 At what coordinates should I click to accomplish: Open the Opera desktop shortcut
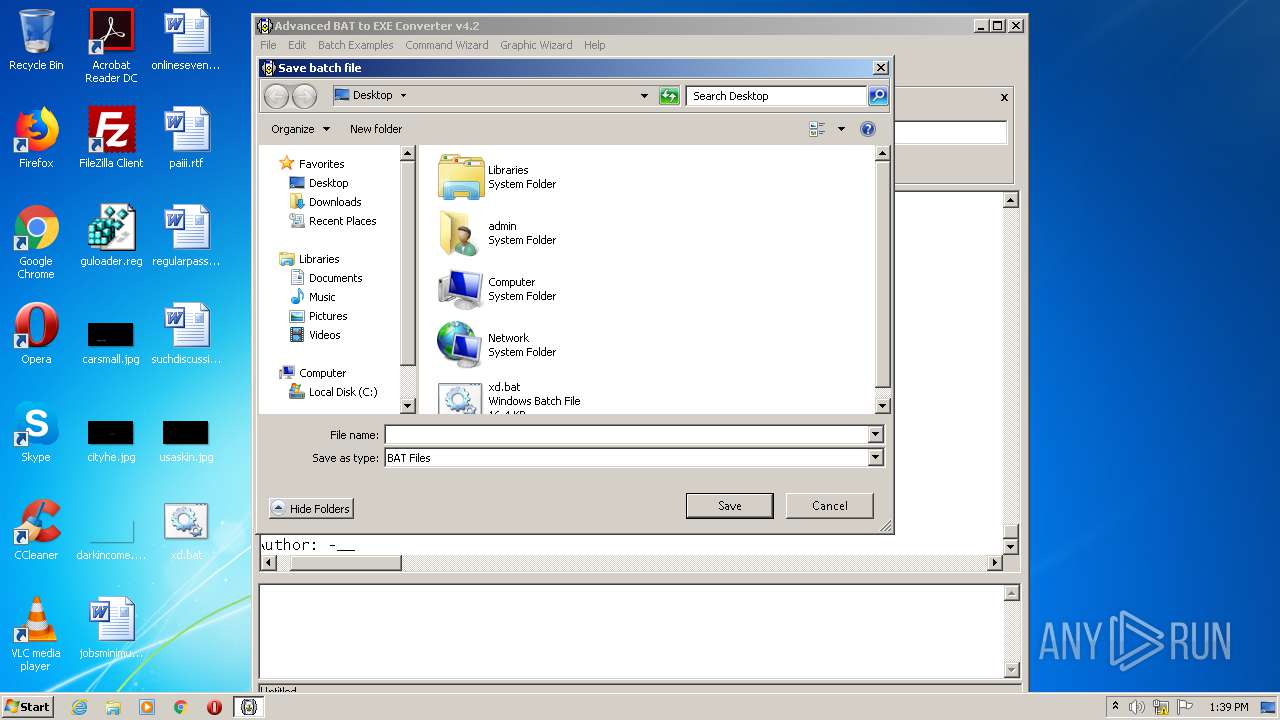(36, 334)
